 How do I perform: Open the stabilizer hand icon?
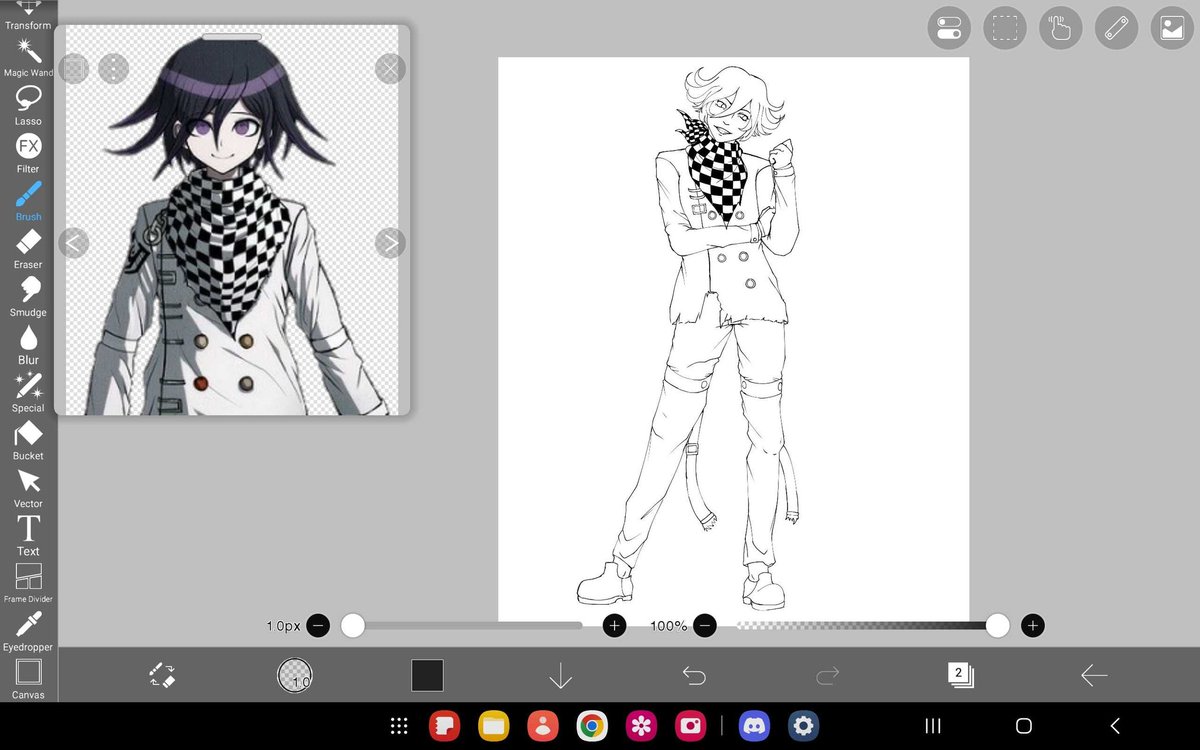(1061, 28)
